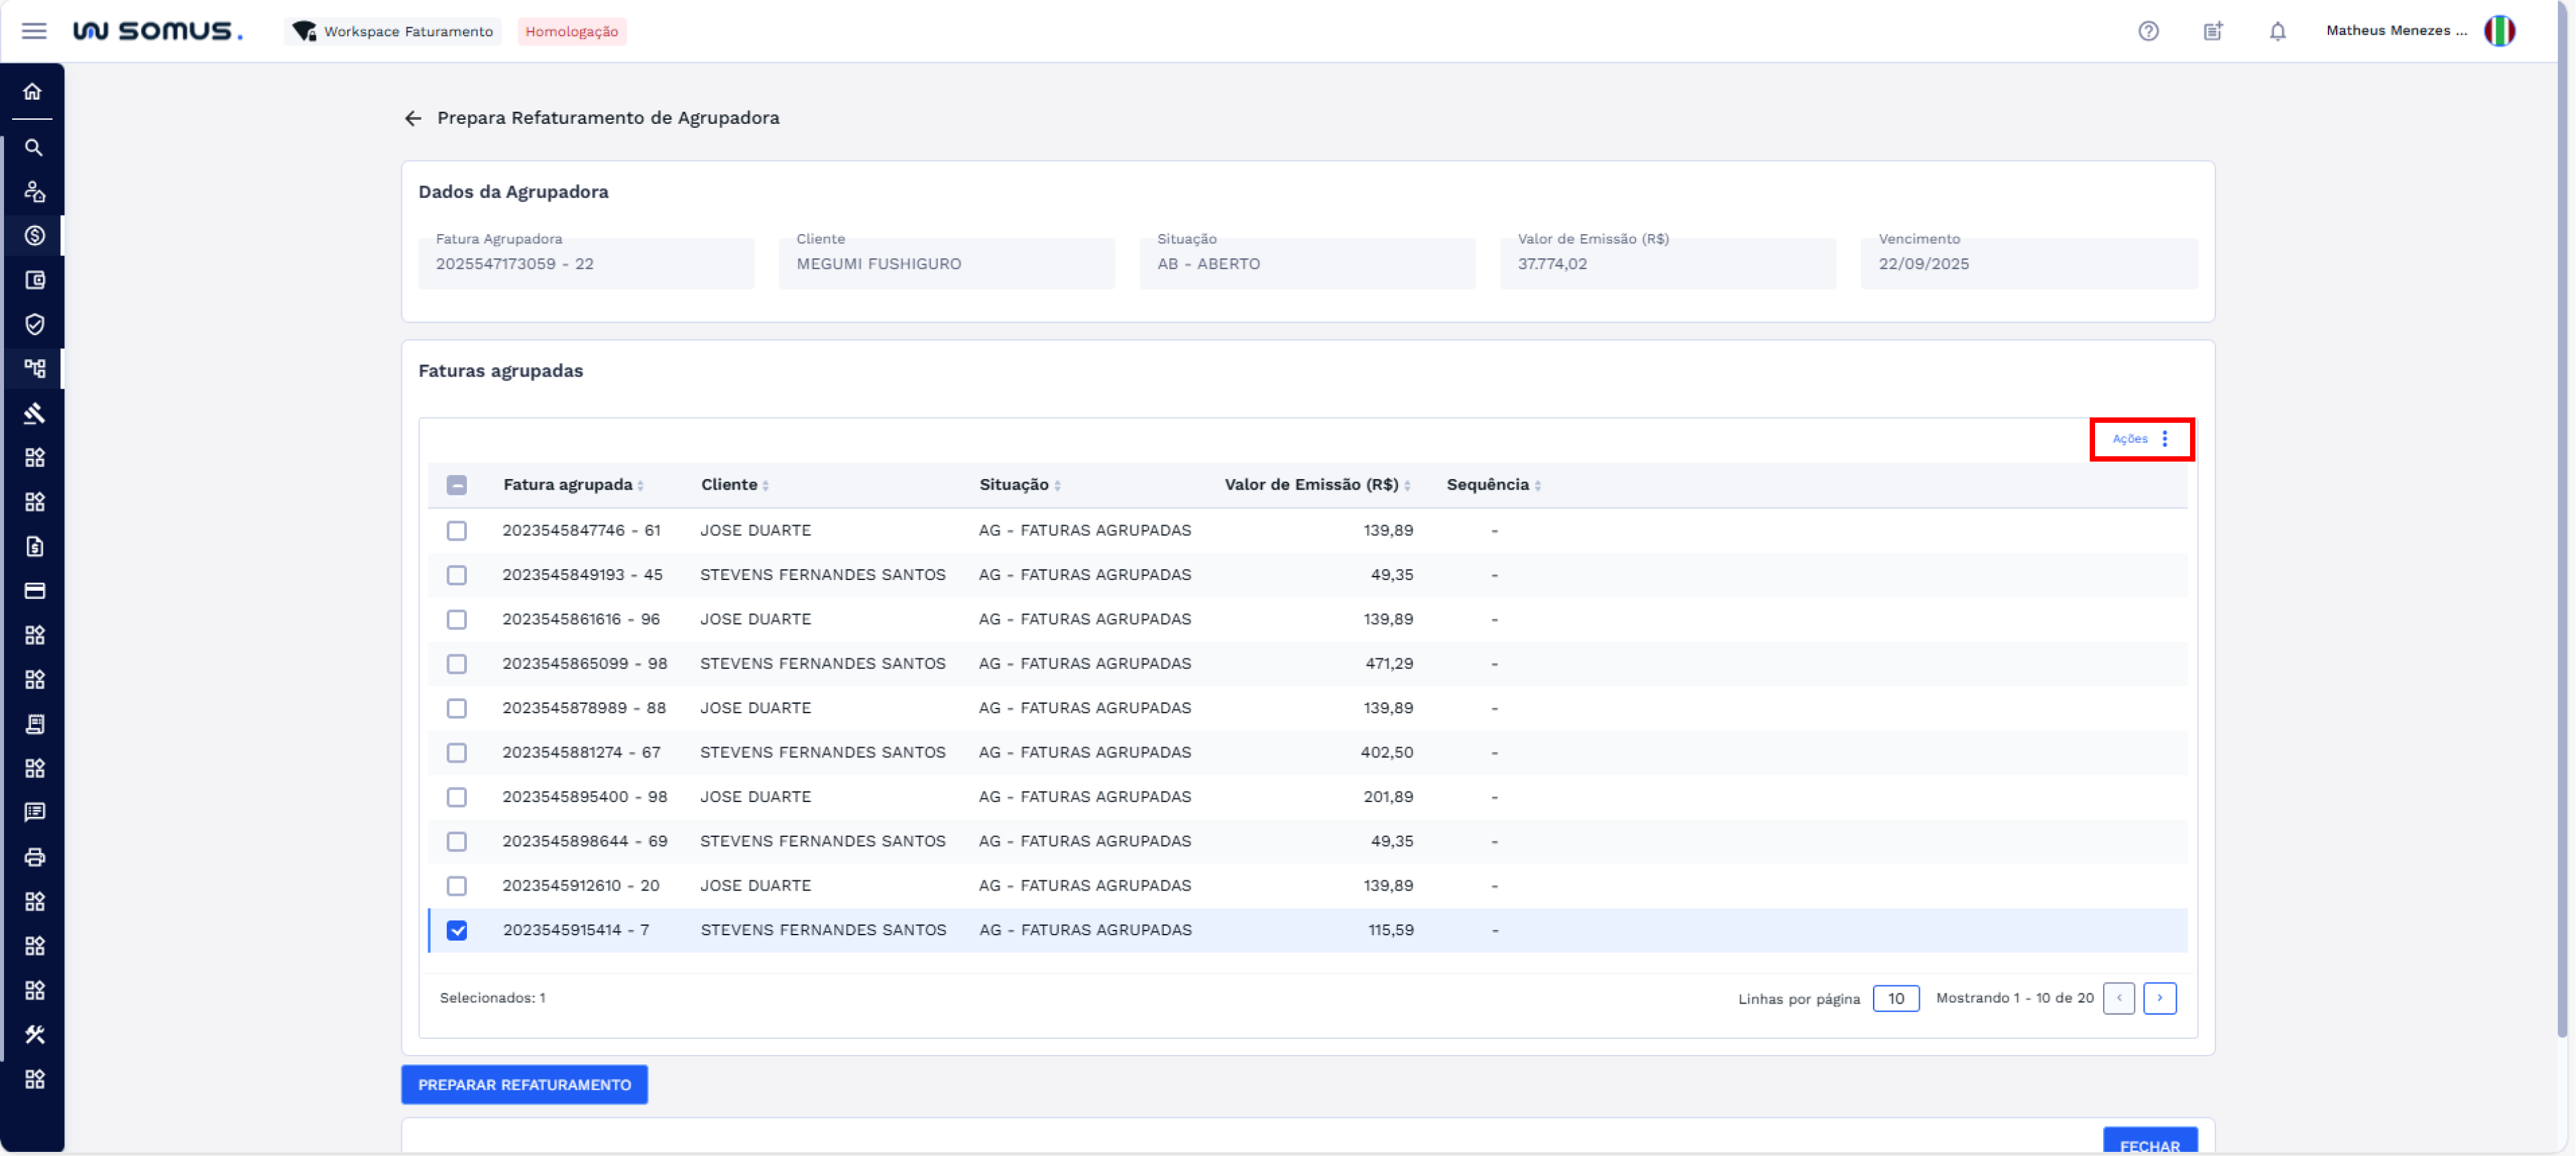
Task: Open the Workspace Faturamento selector
Action: point(394,31)
